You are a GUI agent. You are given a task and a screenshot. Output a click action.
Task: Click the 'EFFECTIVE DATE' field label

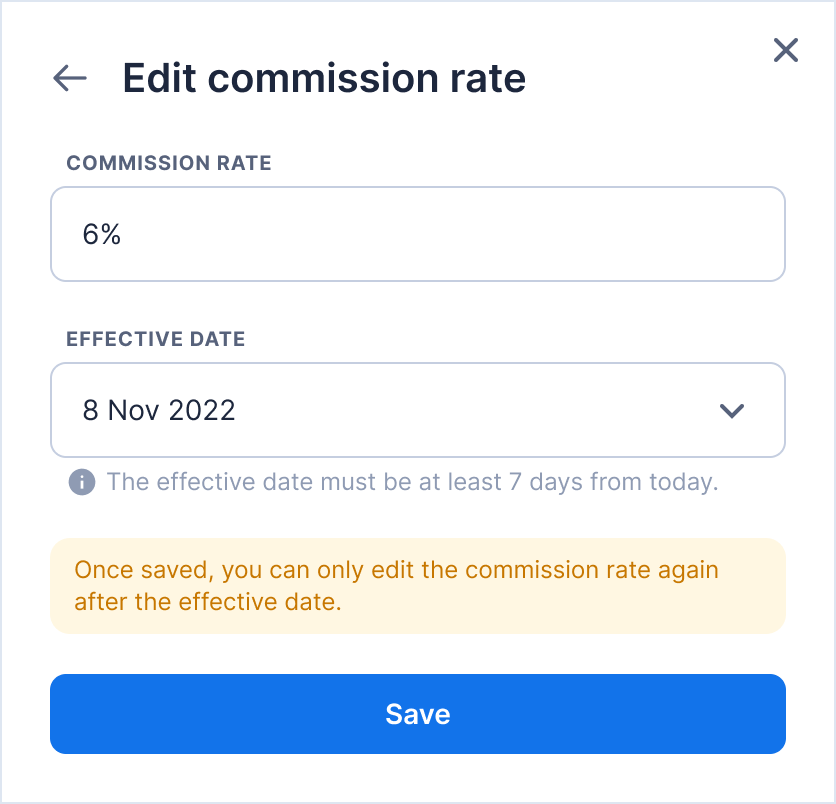click(x=156, y=339)
